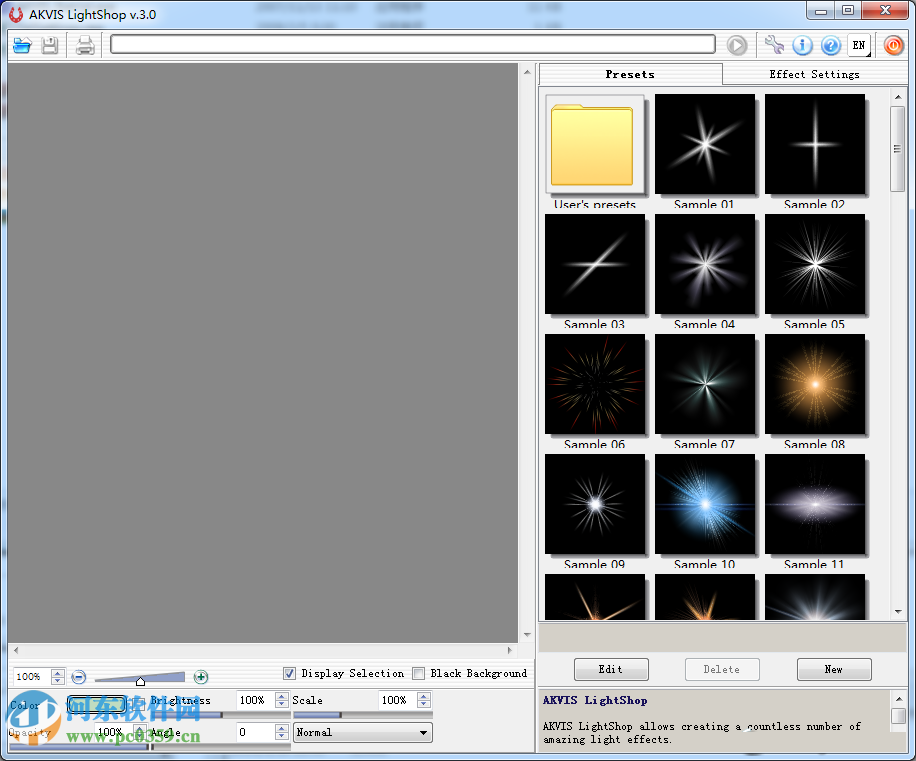Click the Edit preset button

click(611, 669)
